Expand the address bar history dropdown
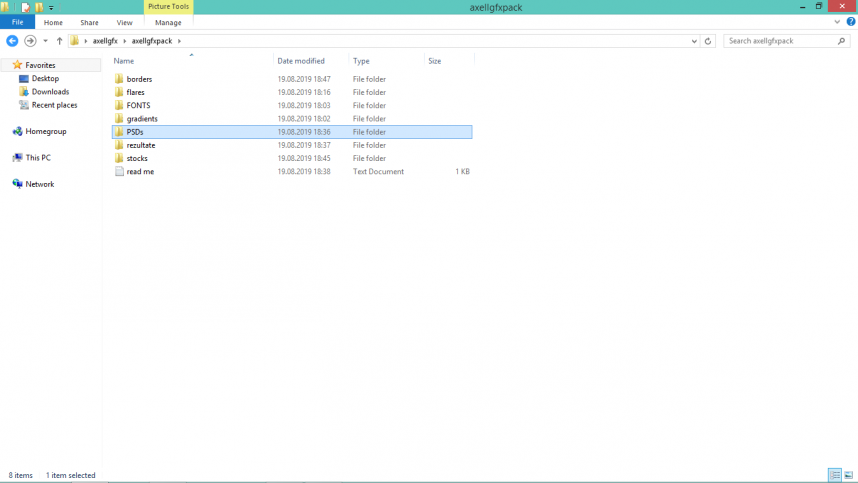This screenshot has height=483, width=858. pyautogui.click(x=694, y=41)
